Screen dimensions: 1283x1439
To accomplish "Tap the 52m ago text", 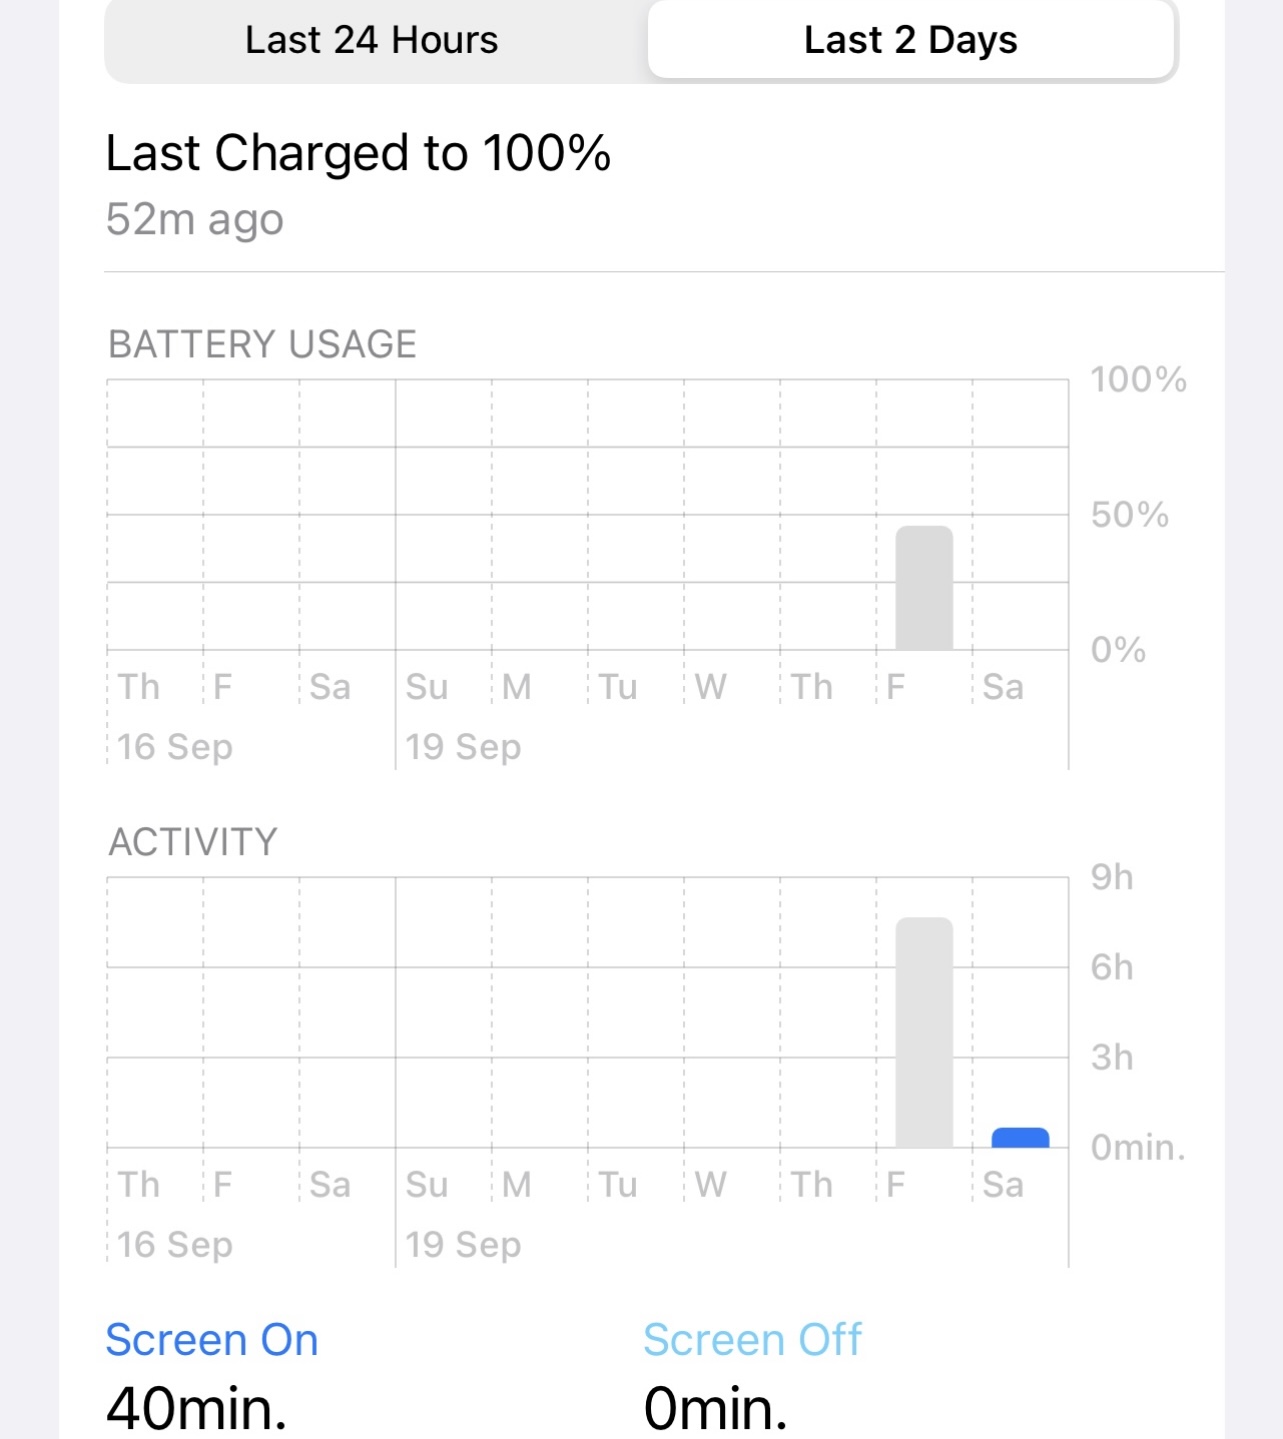I will tap(195, 219).
